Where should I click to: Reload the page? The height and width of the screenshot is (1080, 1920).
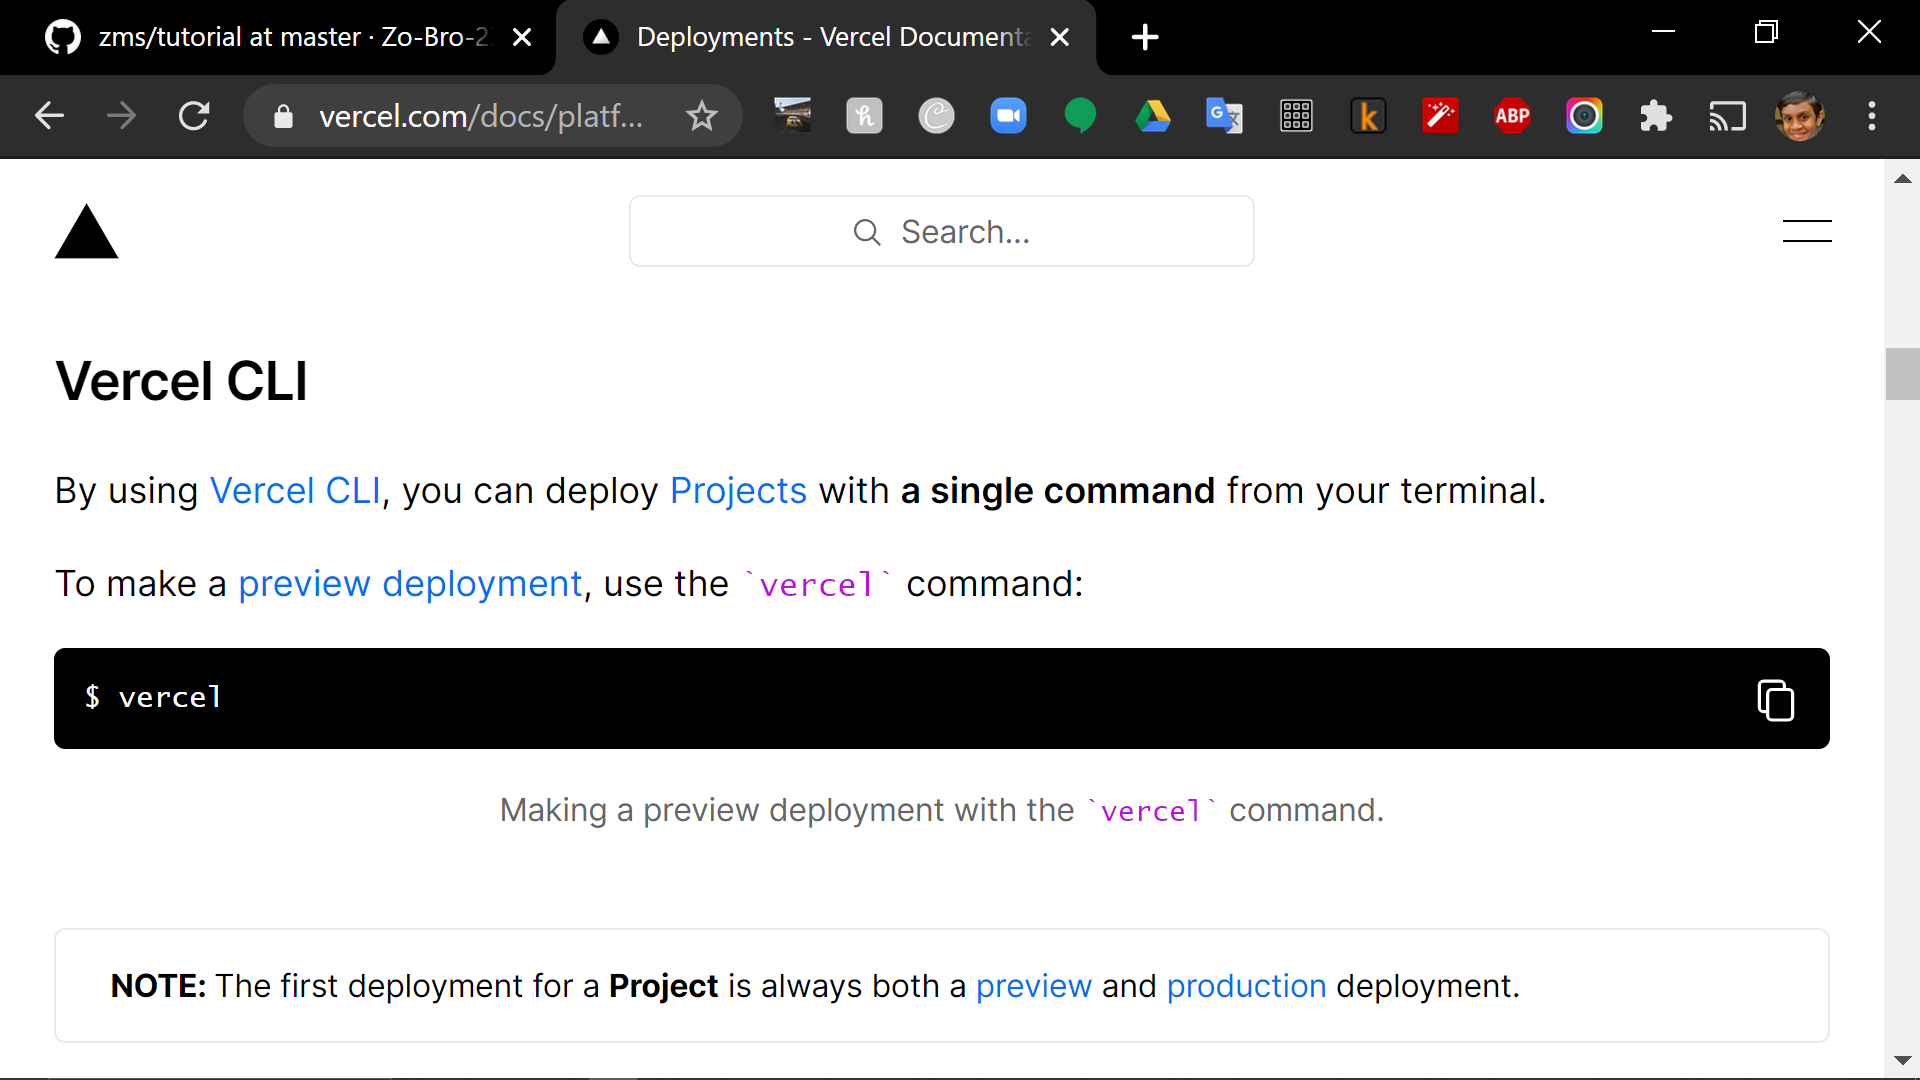pos(194,116)
